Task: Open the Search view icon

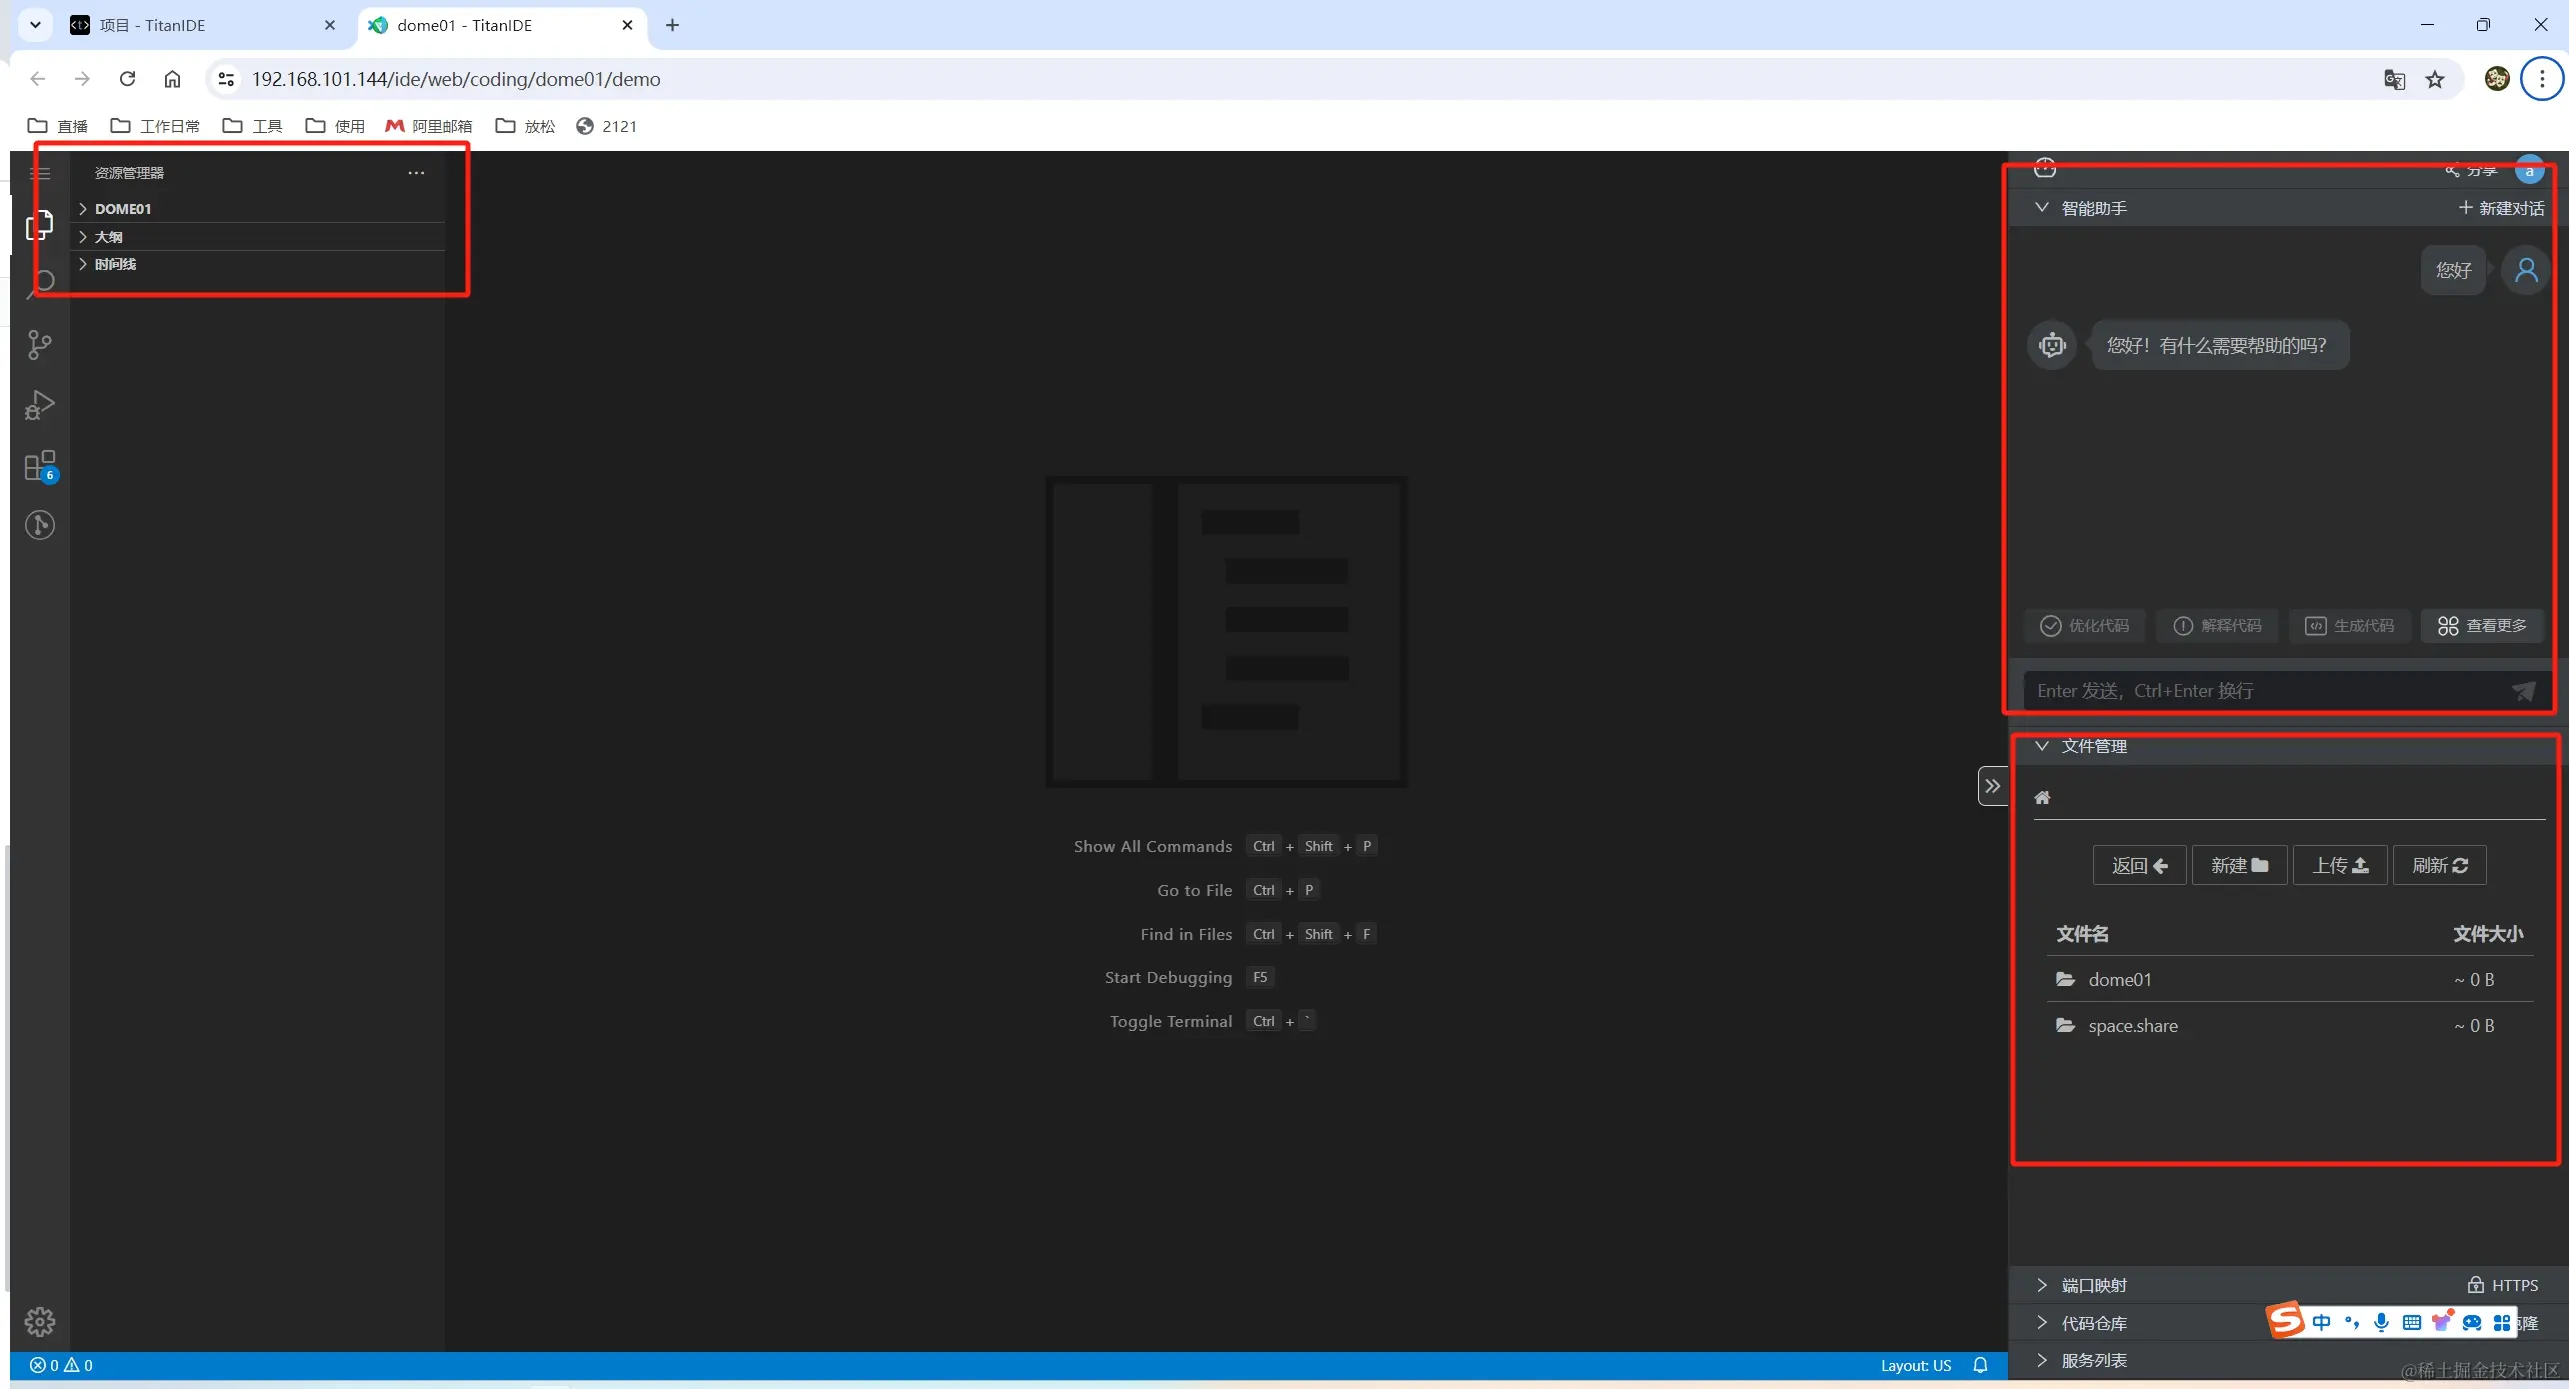Action: [x=42, y=283]
